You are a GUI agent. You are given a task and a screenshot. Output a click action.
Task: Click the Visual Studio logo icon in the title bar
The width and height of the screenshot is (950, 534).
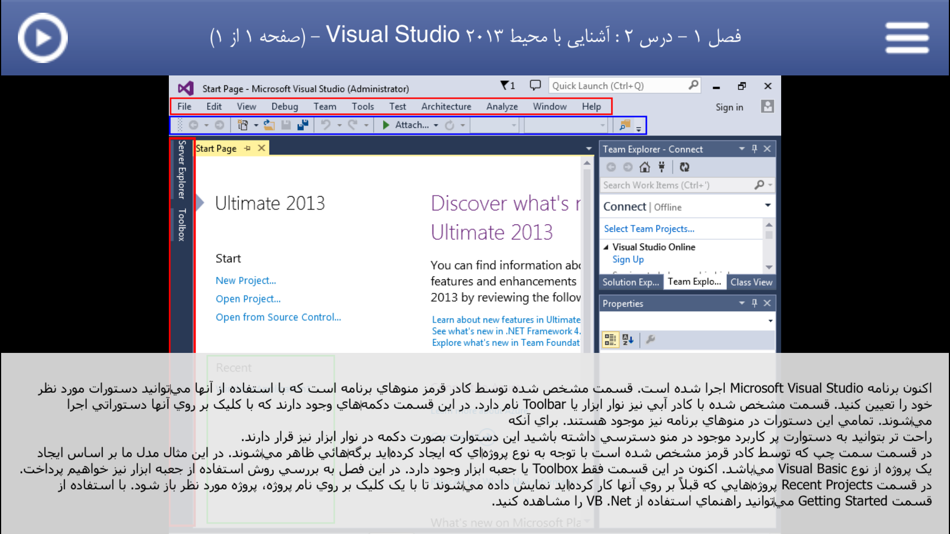[186, 88]
